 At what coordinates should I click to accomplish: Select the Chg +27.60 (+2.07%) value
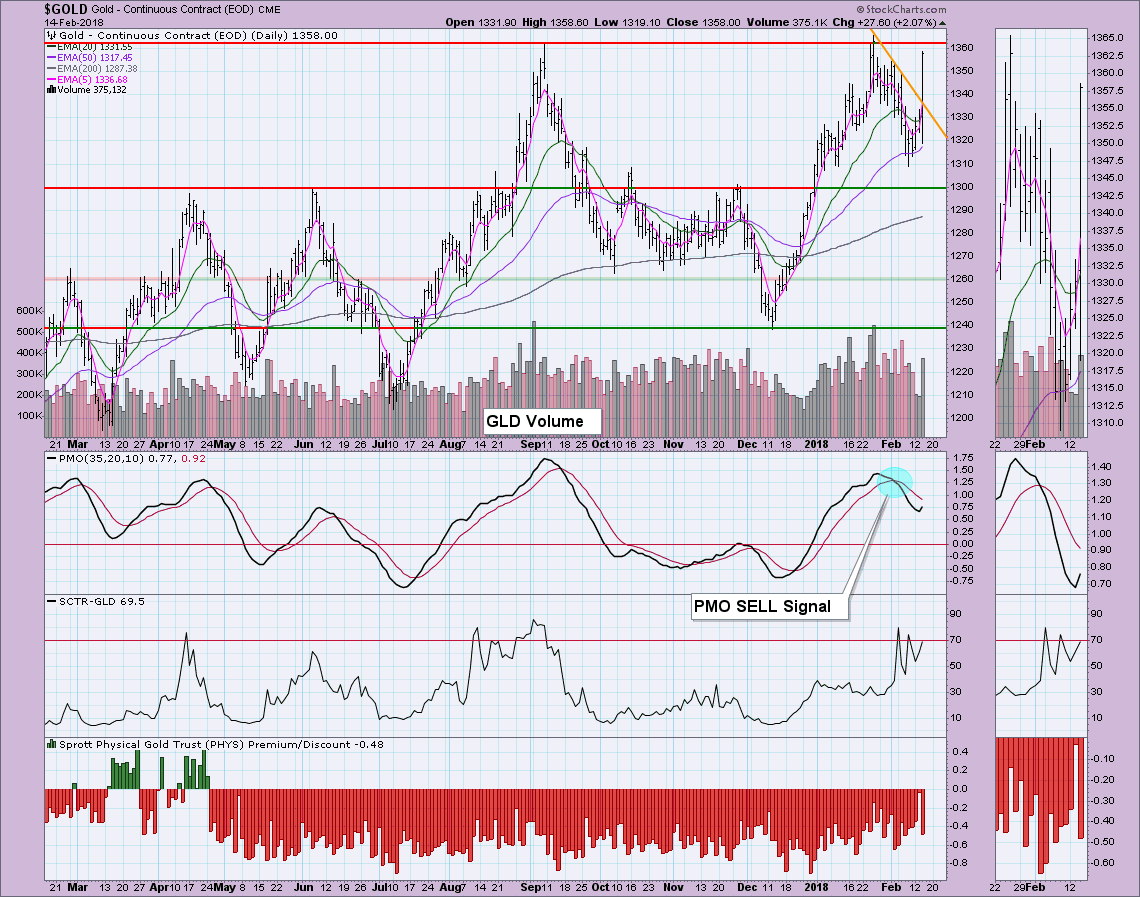(x=884, y=23)
